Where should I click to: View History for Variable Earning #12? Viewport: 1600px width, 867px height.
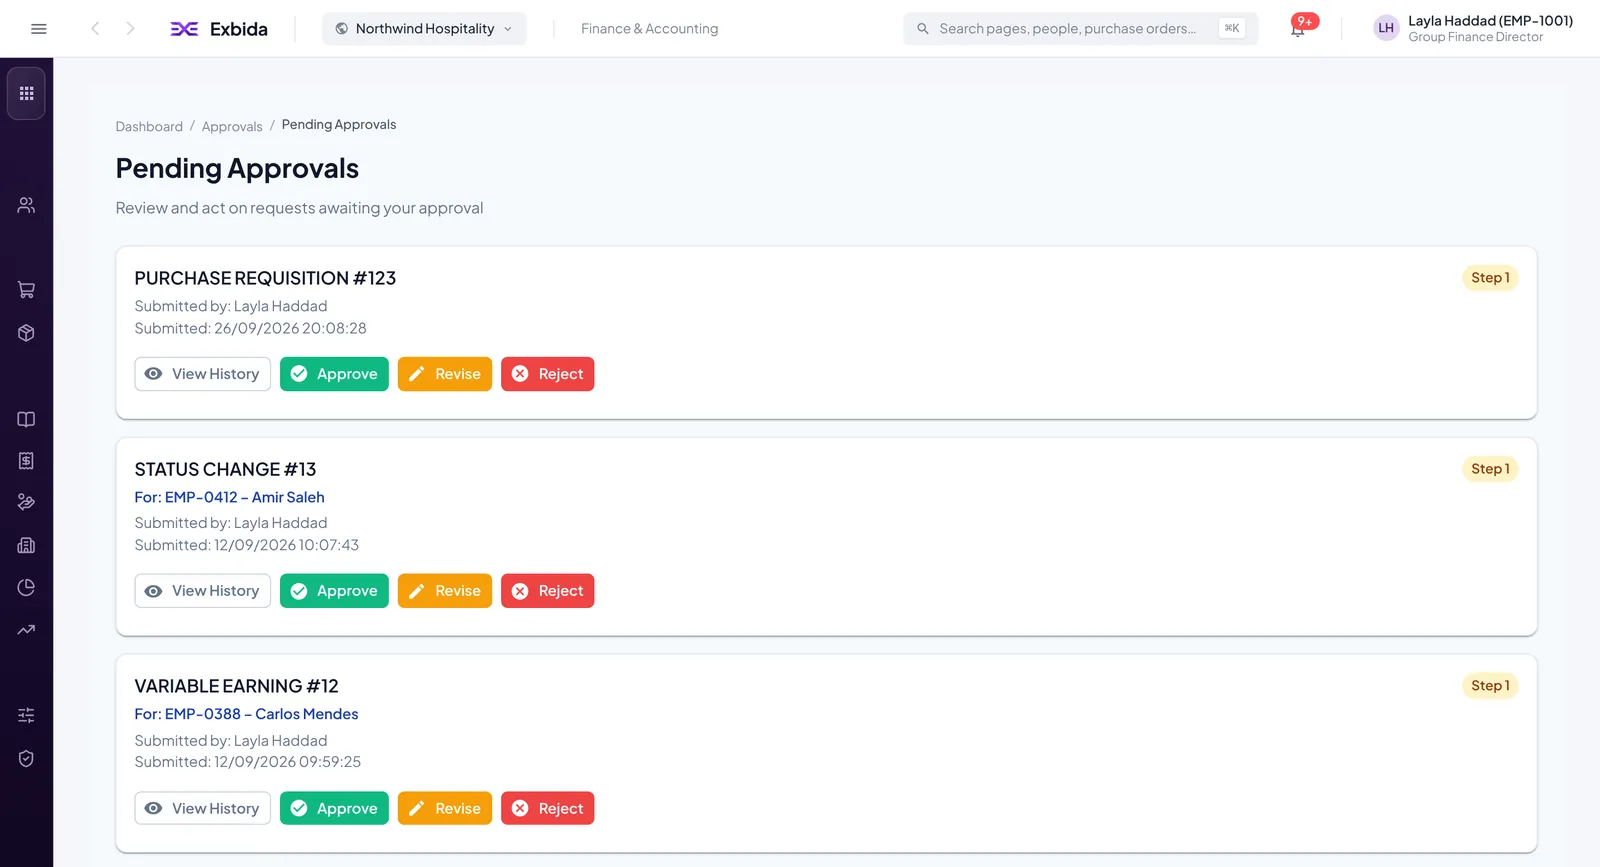tap(203, 808)
